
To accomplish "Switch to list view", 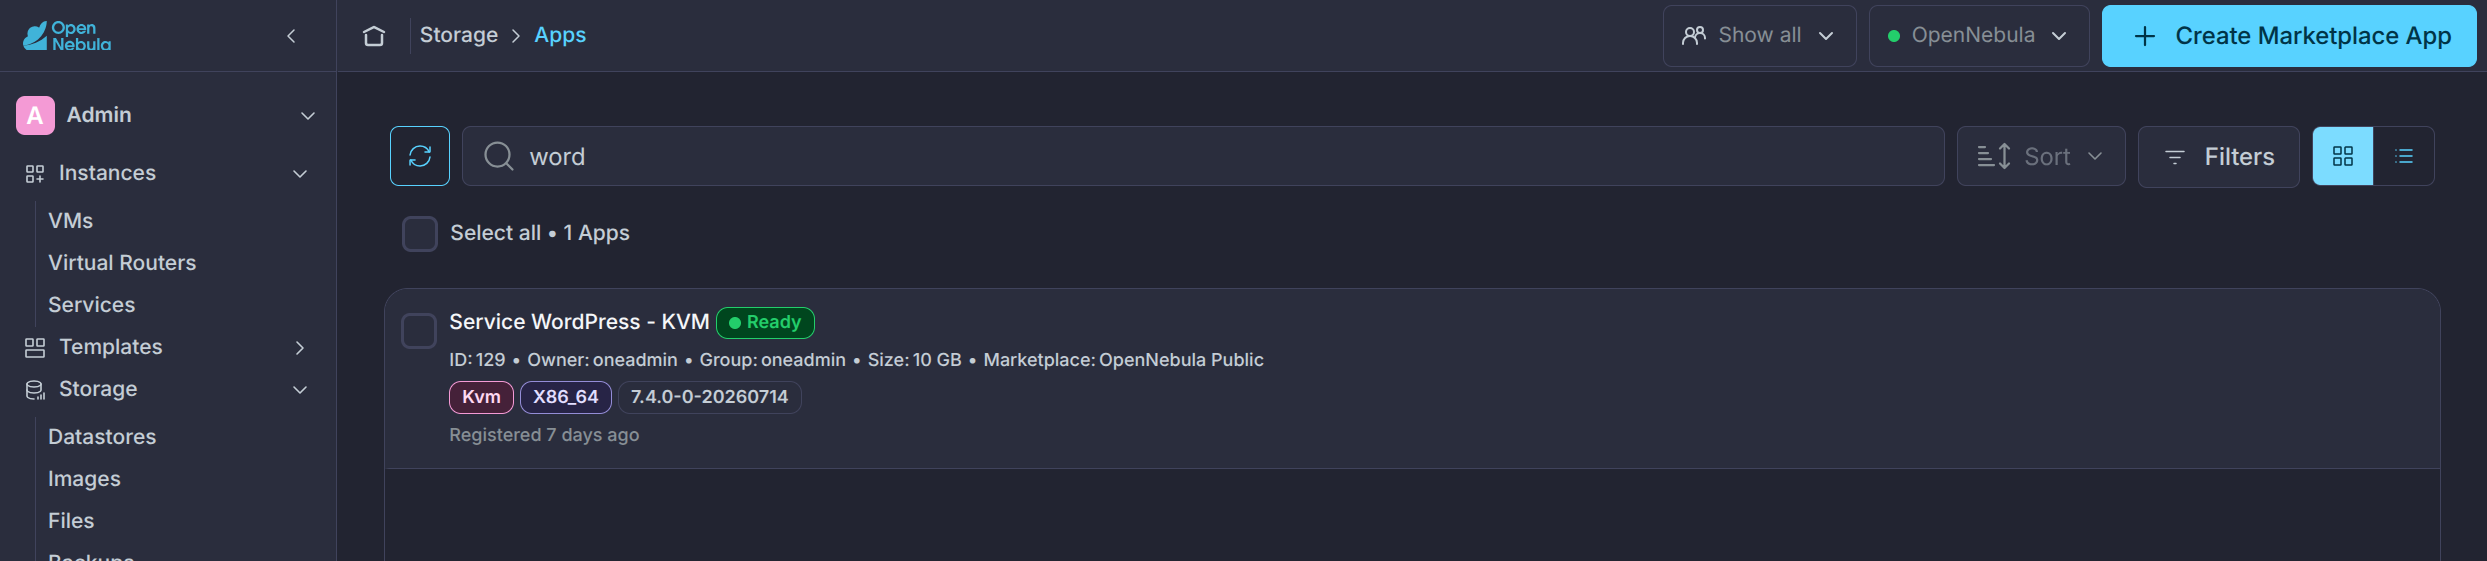I will [x=2404, y=156].
